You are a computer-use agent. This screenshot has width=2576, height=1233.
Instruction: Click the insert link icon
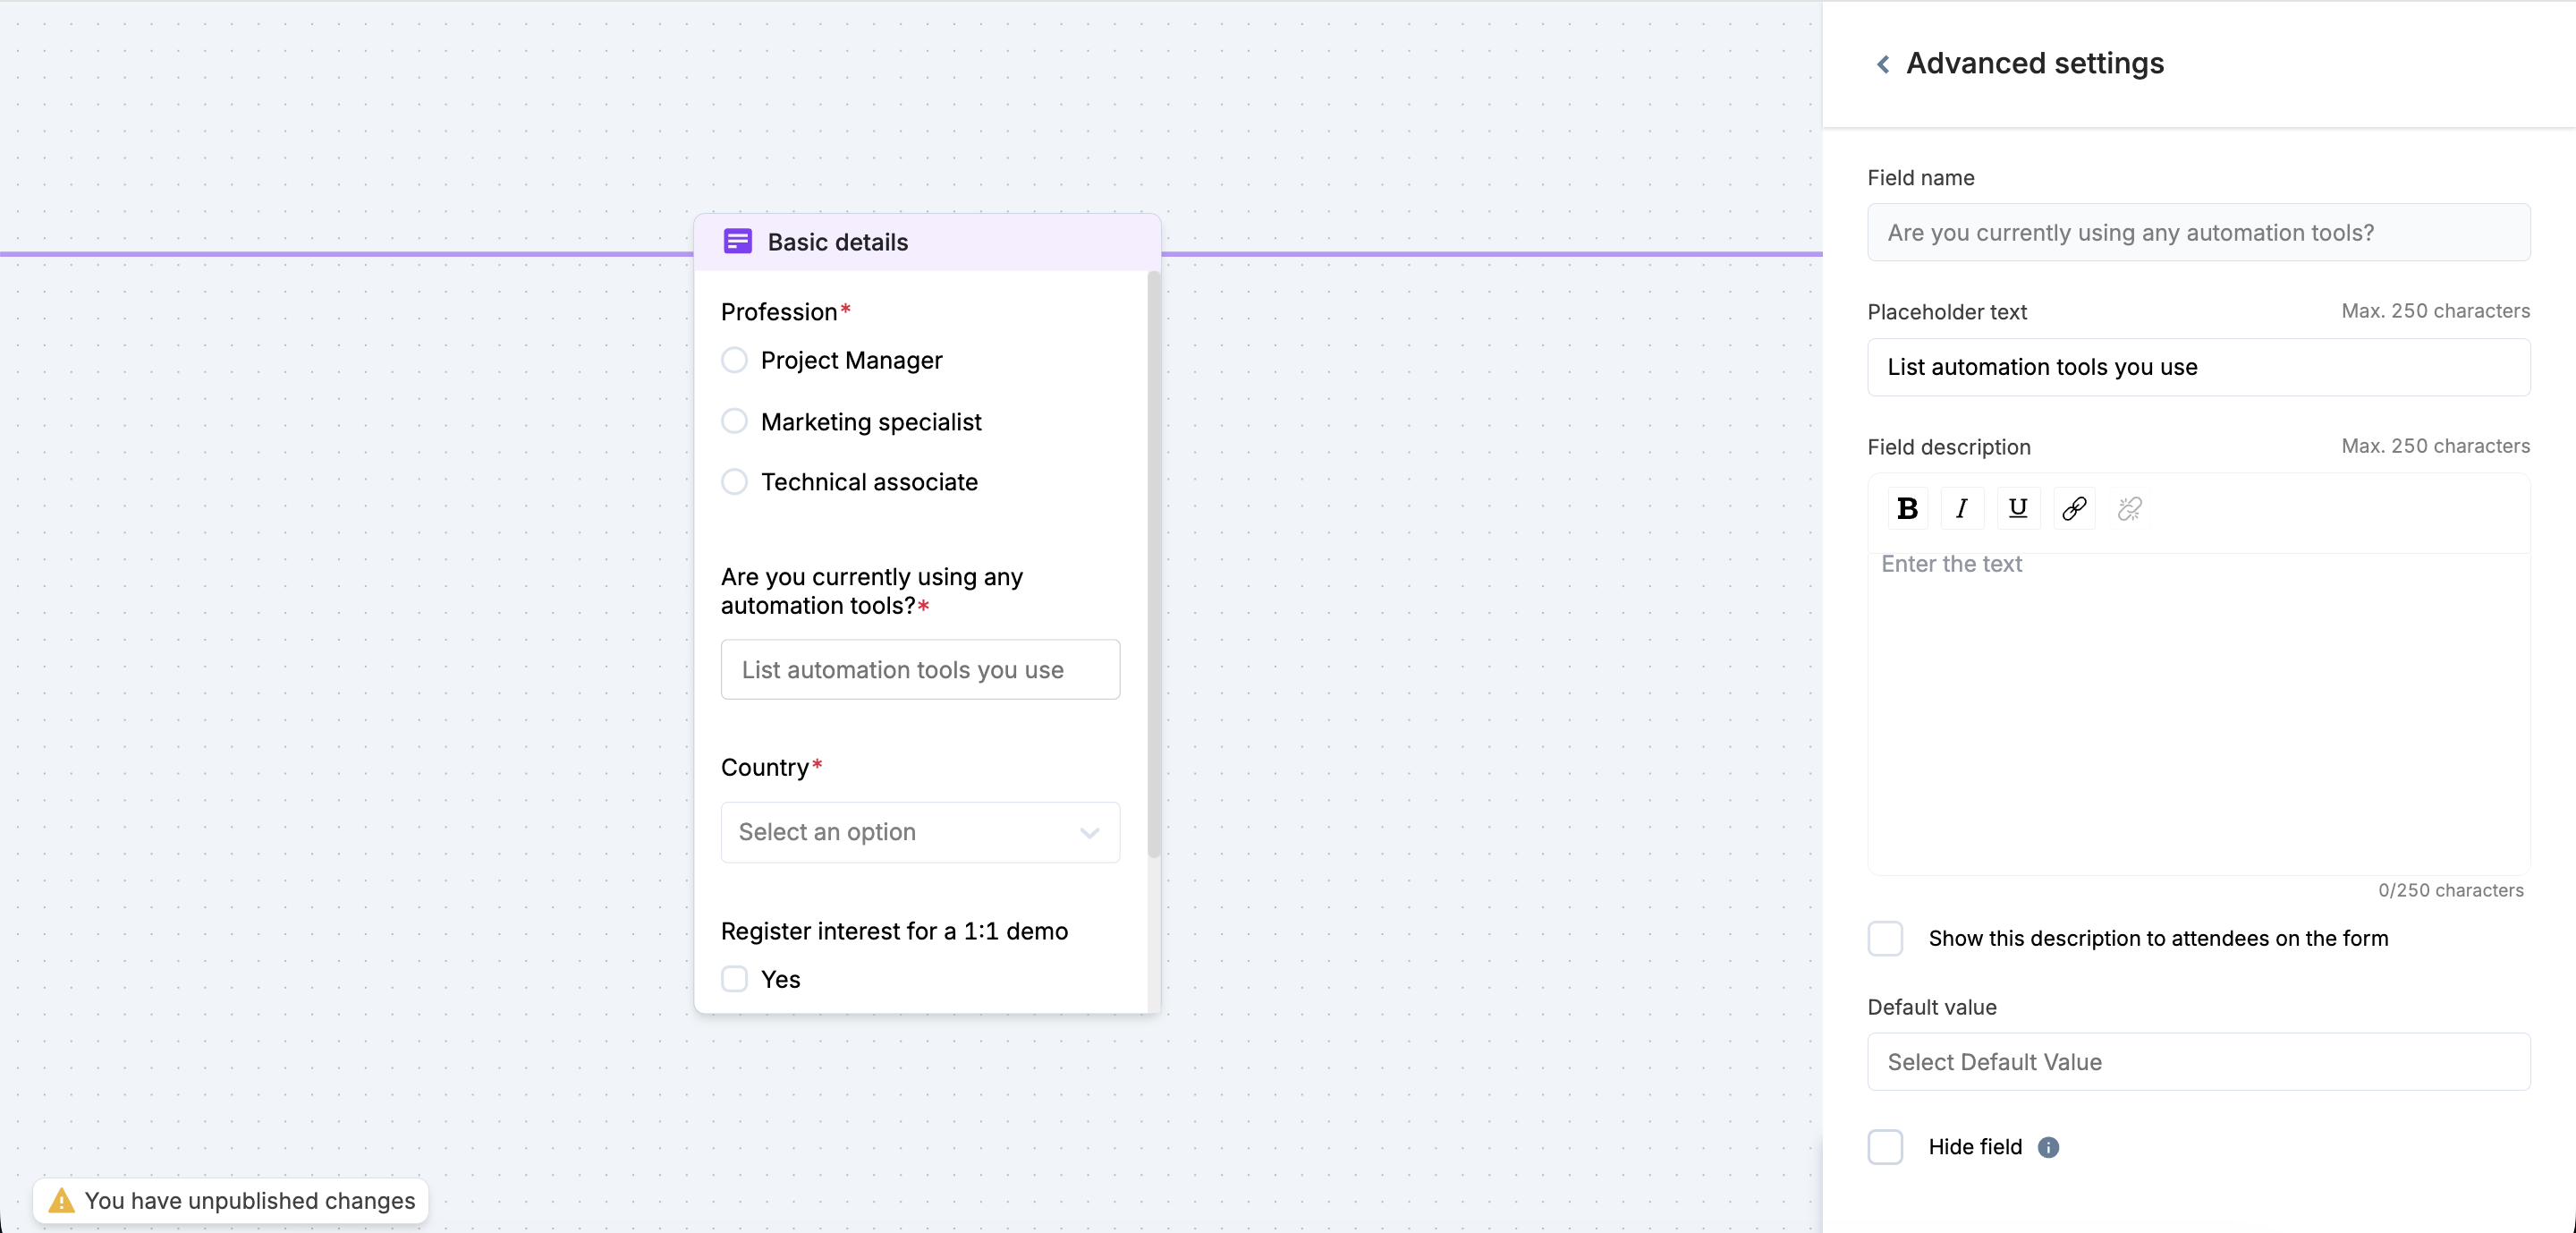click(2073, 508)
